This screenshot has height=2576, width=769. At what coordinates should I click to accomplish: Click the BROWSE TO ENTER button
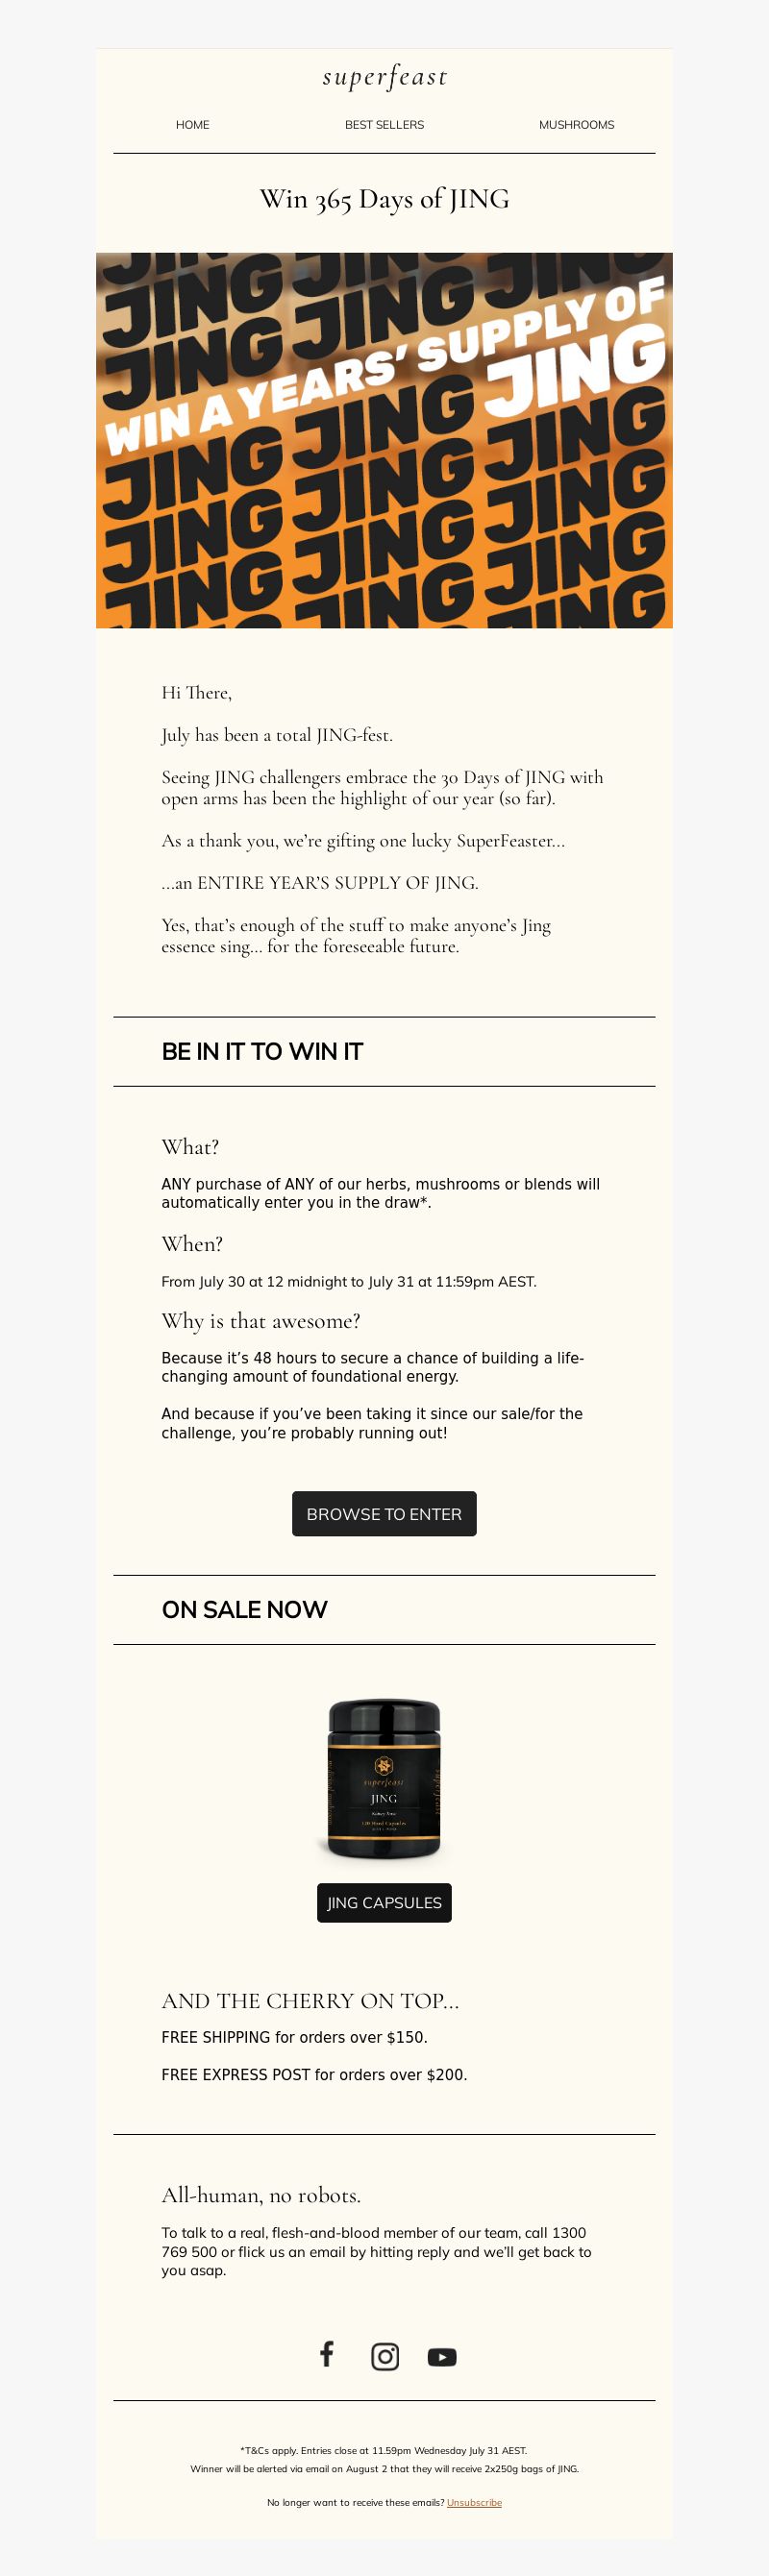(385, 1514)
